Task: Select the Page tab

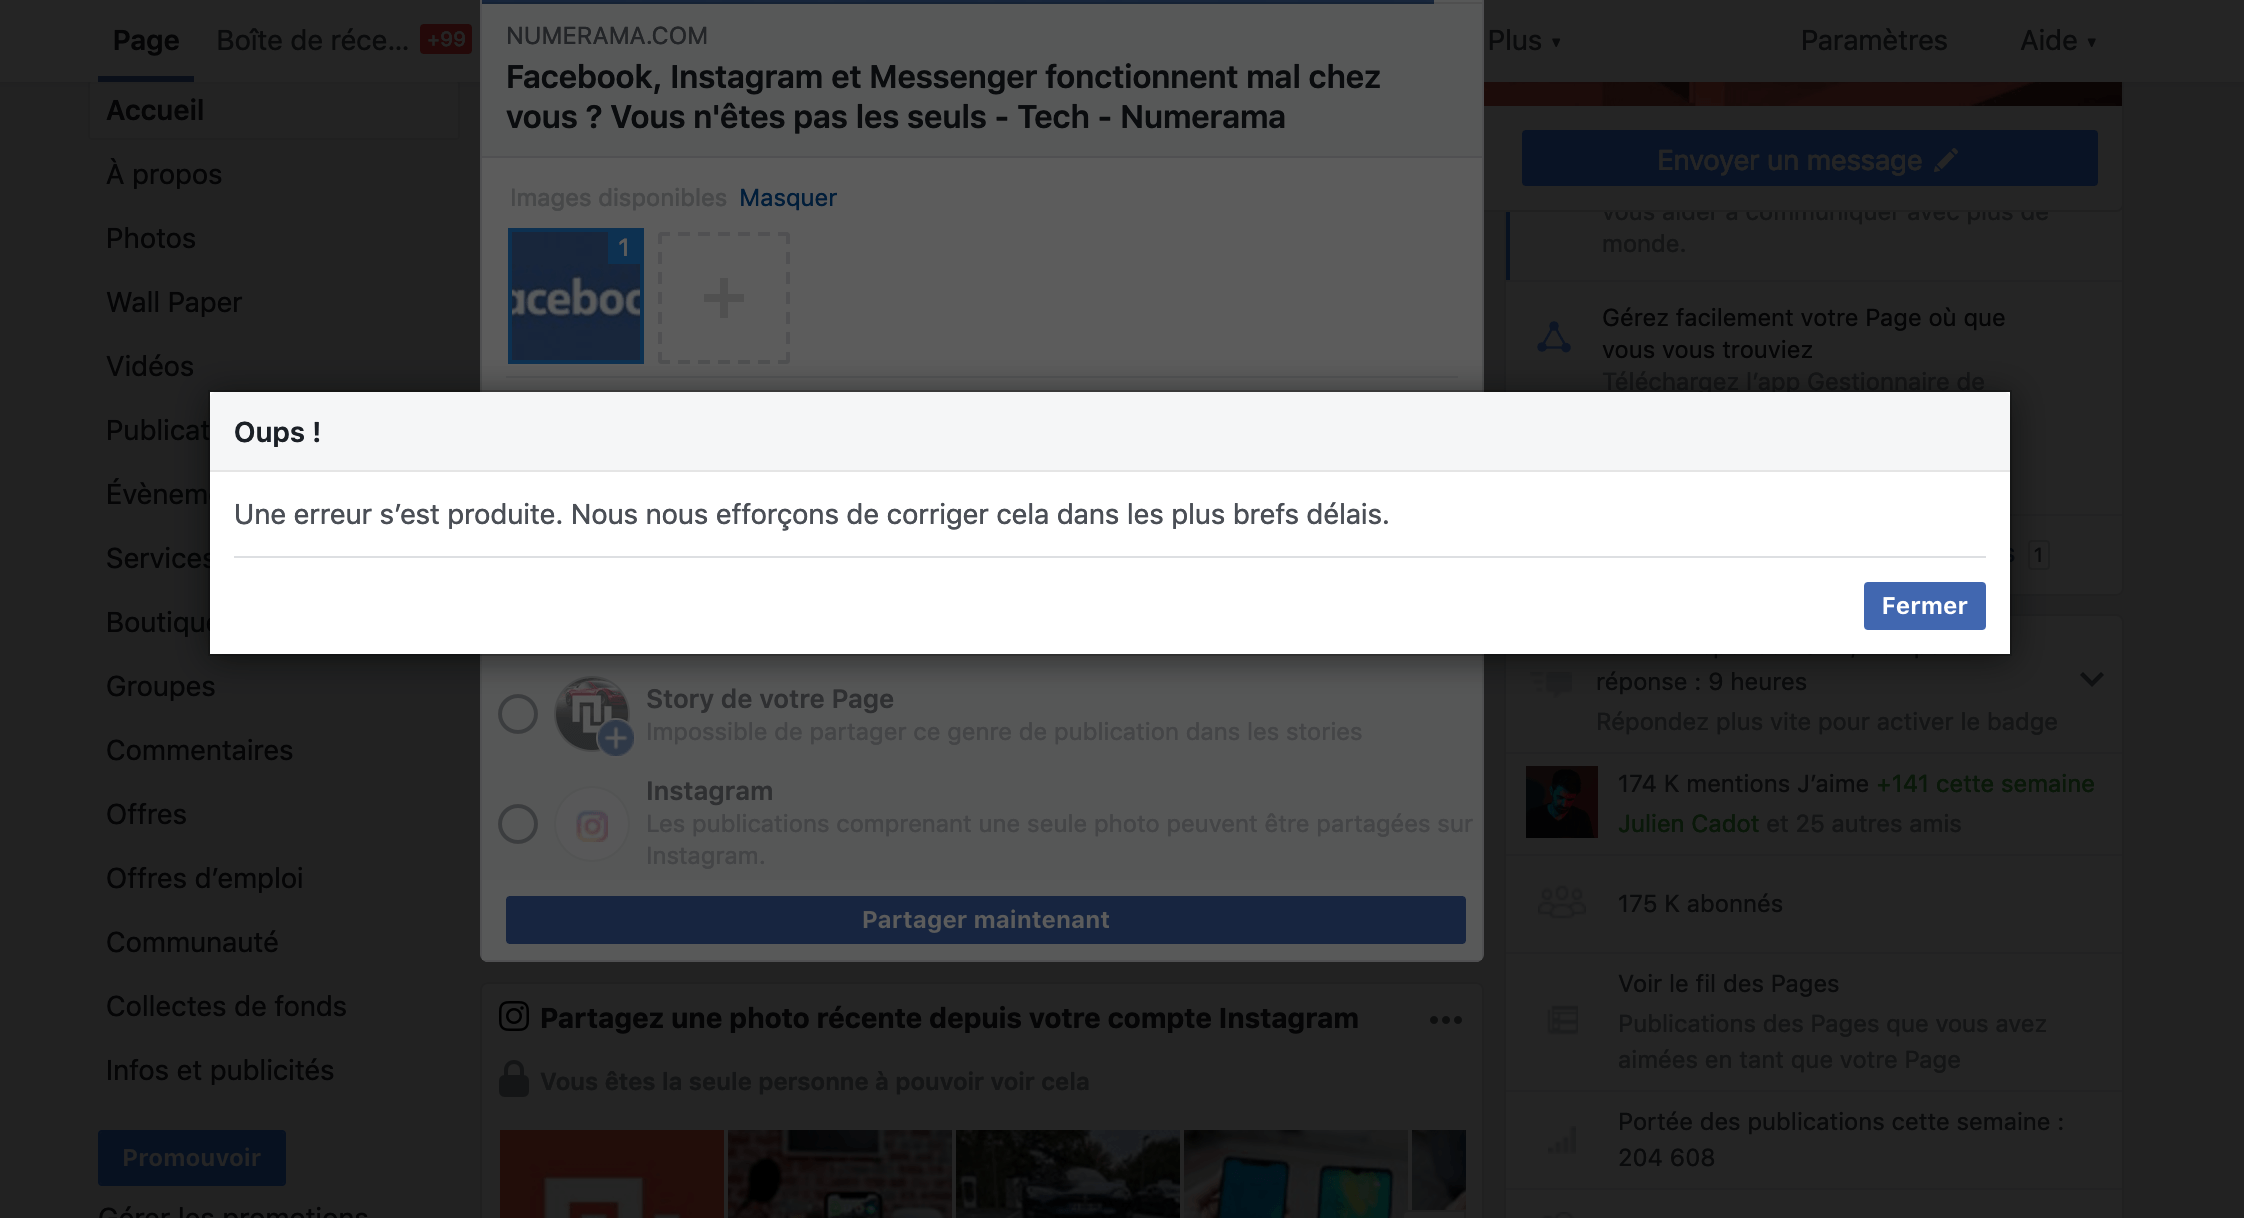Action: point(146,41)
